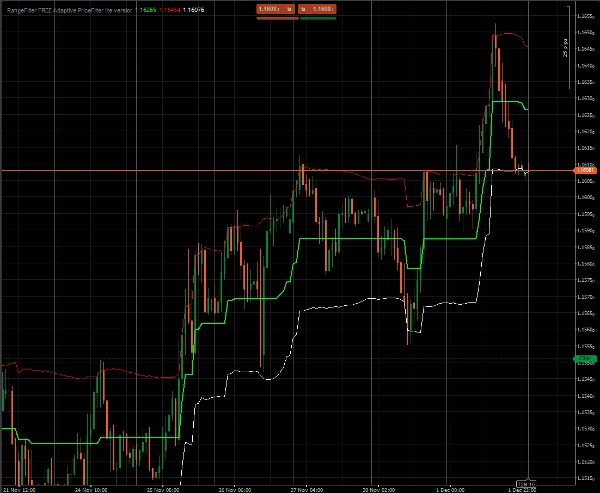Click the 25 Nov 06:00 time axis label

point(163,490)
